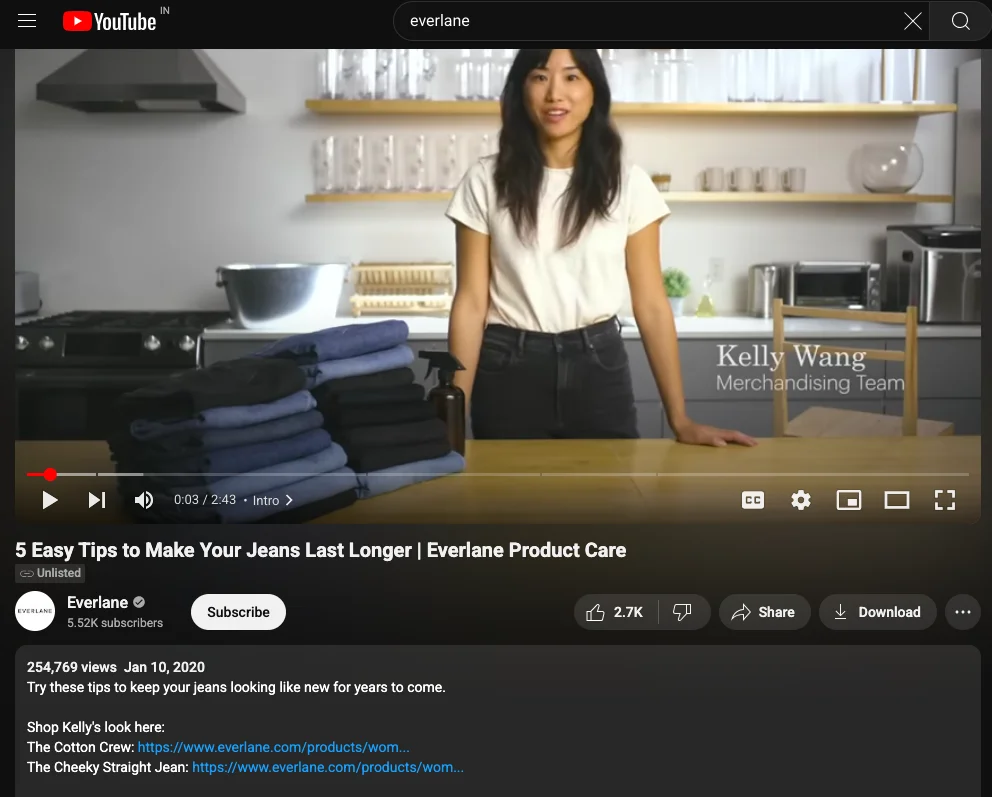Open the Everlane channel name
Screen dimensions: 992x797
click(x=97, y=602)
